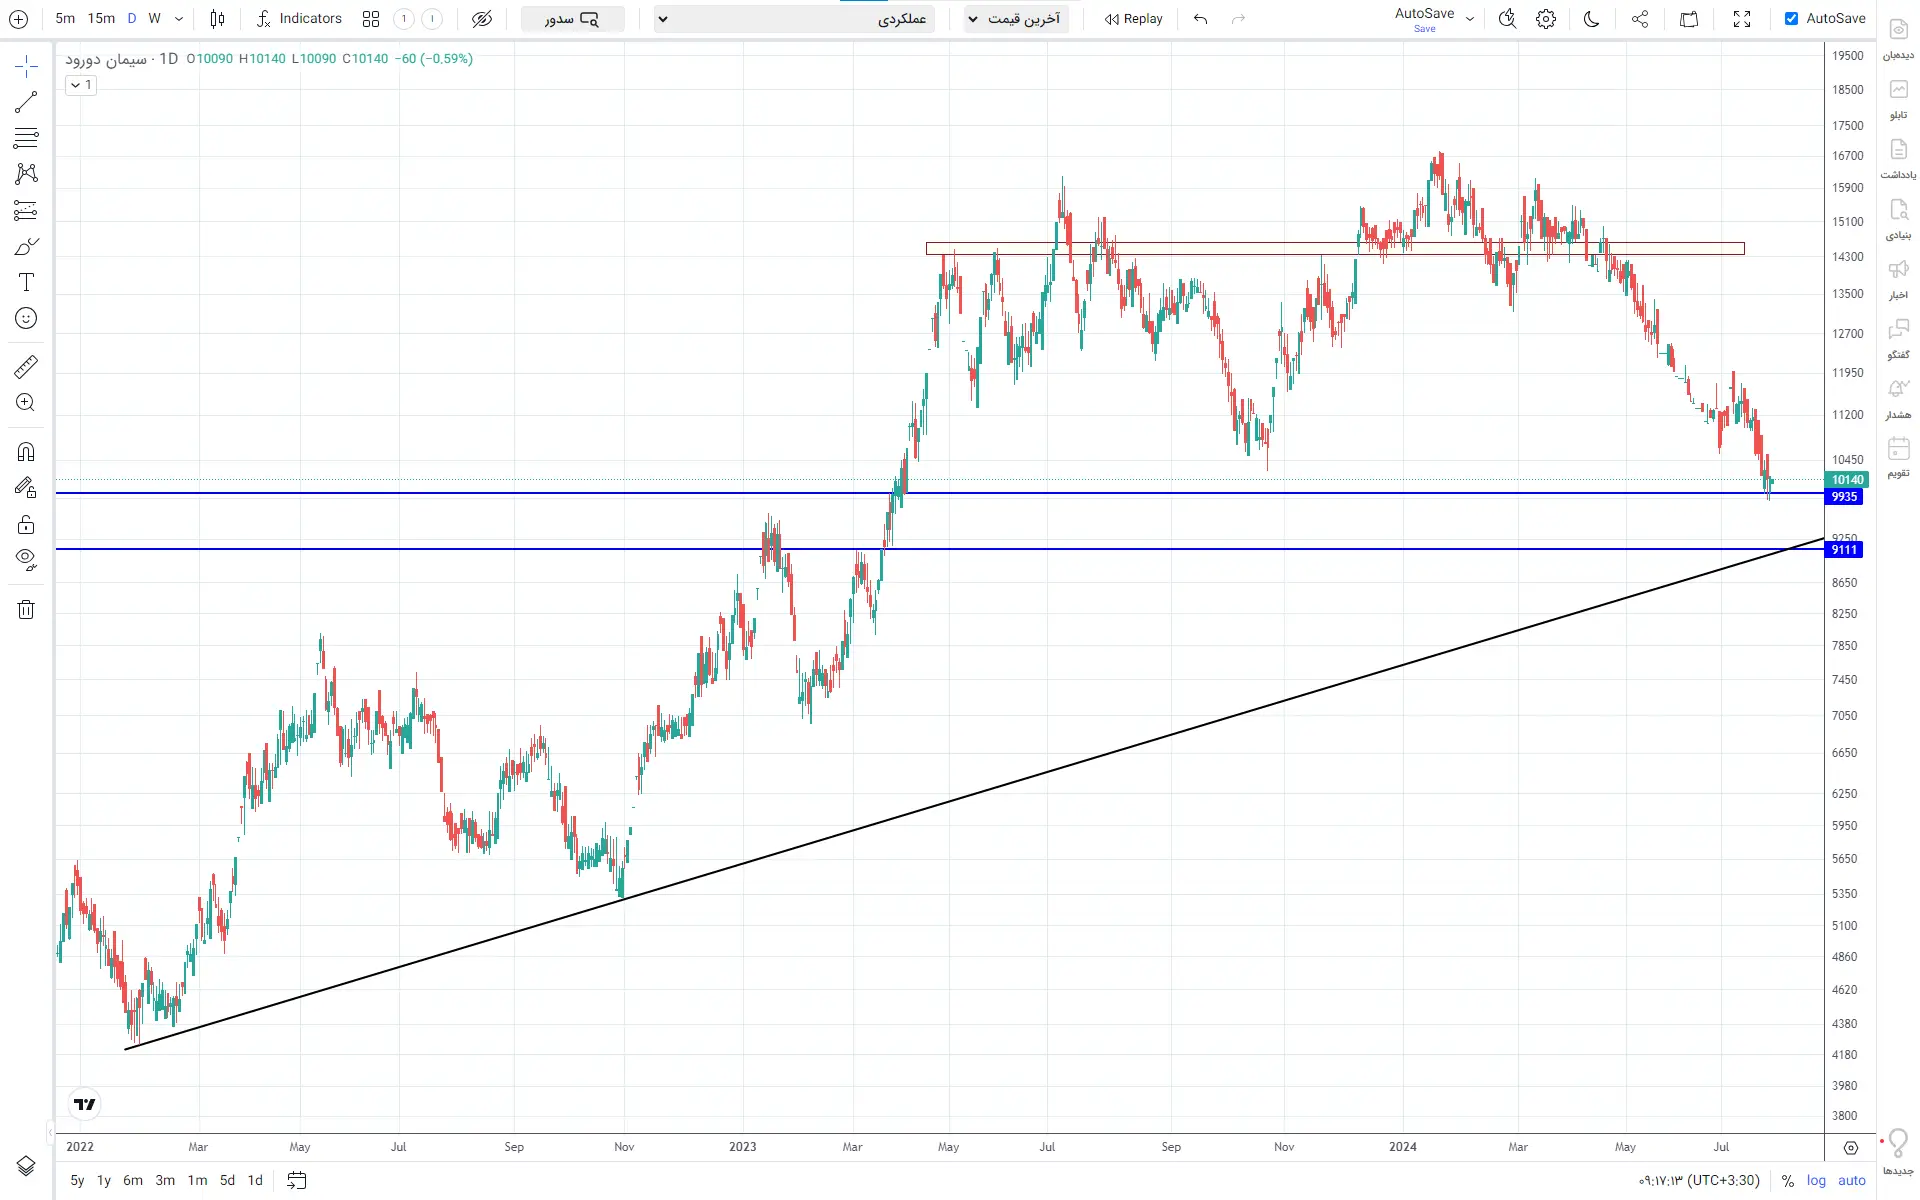This screenshot has width=1920, height=1200.
Task: Open the اخبار news panel
Action: 1898,279
